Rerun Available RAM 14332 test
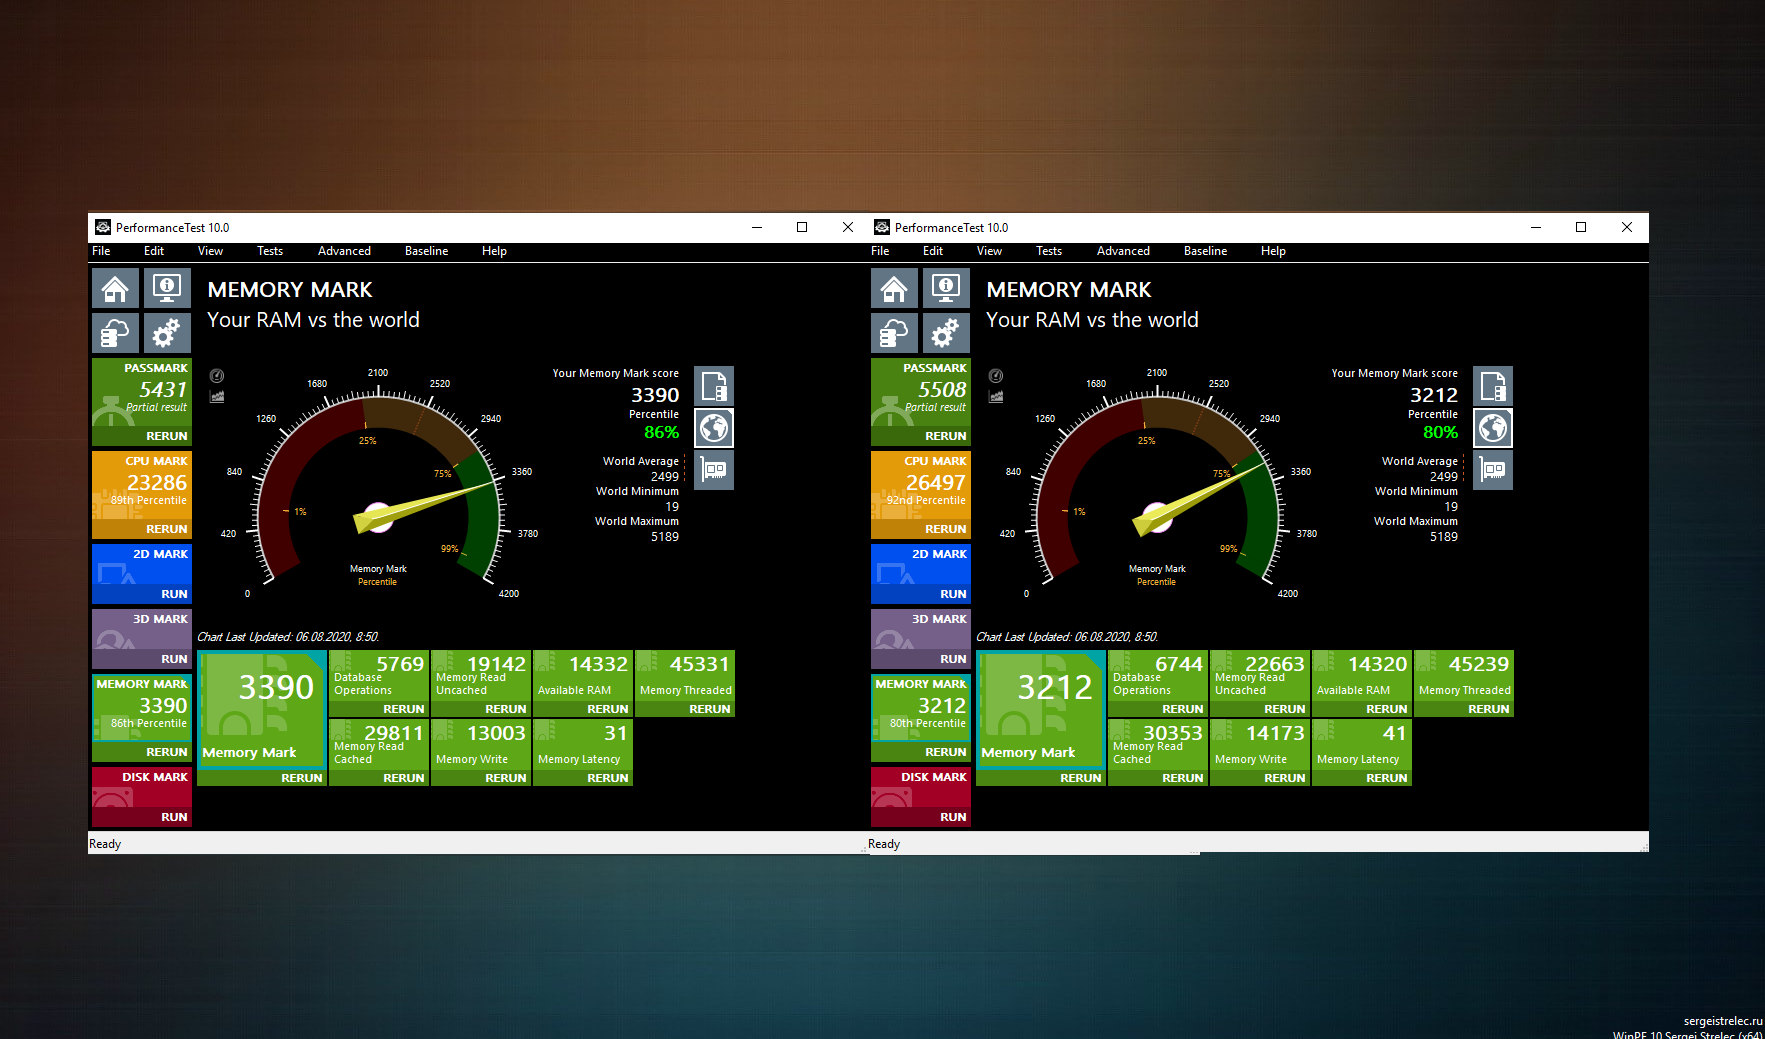The height and width of the screenshot is (1039, 1765). [x=608, y=709]
